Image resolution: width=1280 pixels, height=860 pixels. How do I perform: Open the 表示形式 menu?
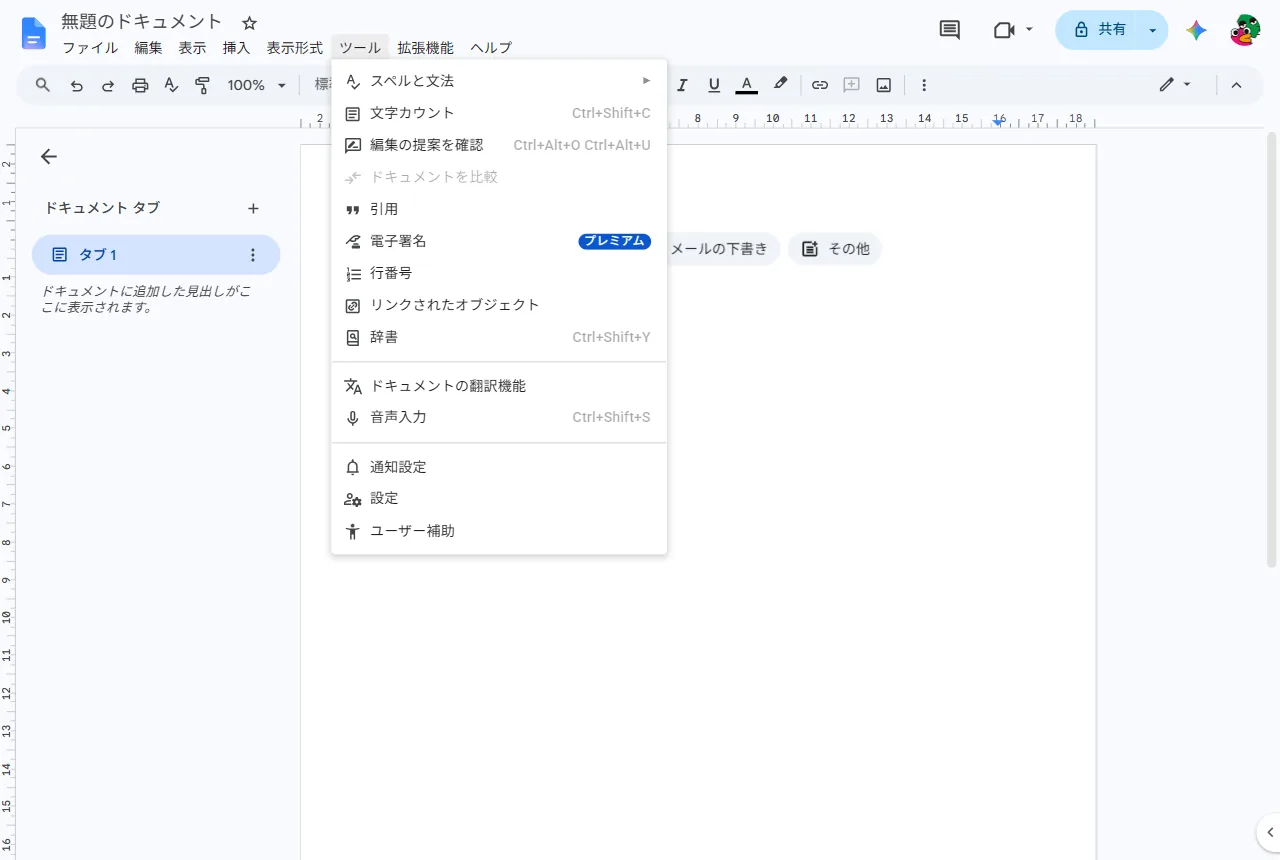pos(294,48)
